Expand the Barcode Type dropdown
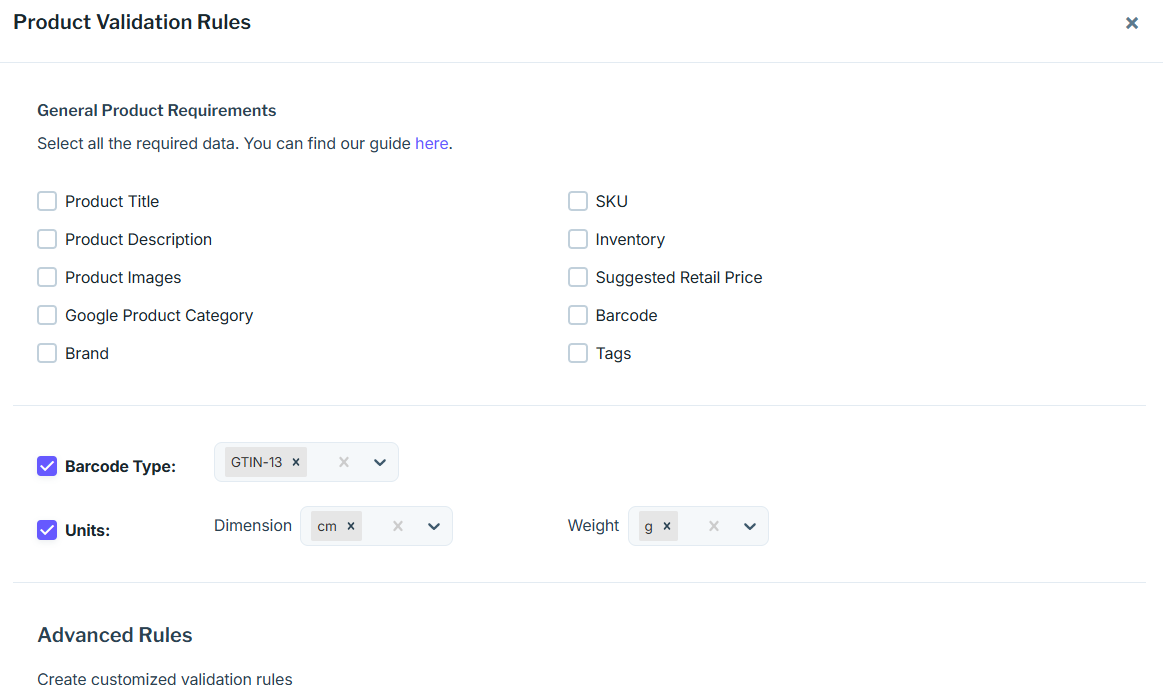Image resolution: width=1163 pixels, height=687 pixels. tap(380, 462)
